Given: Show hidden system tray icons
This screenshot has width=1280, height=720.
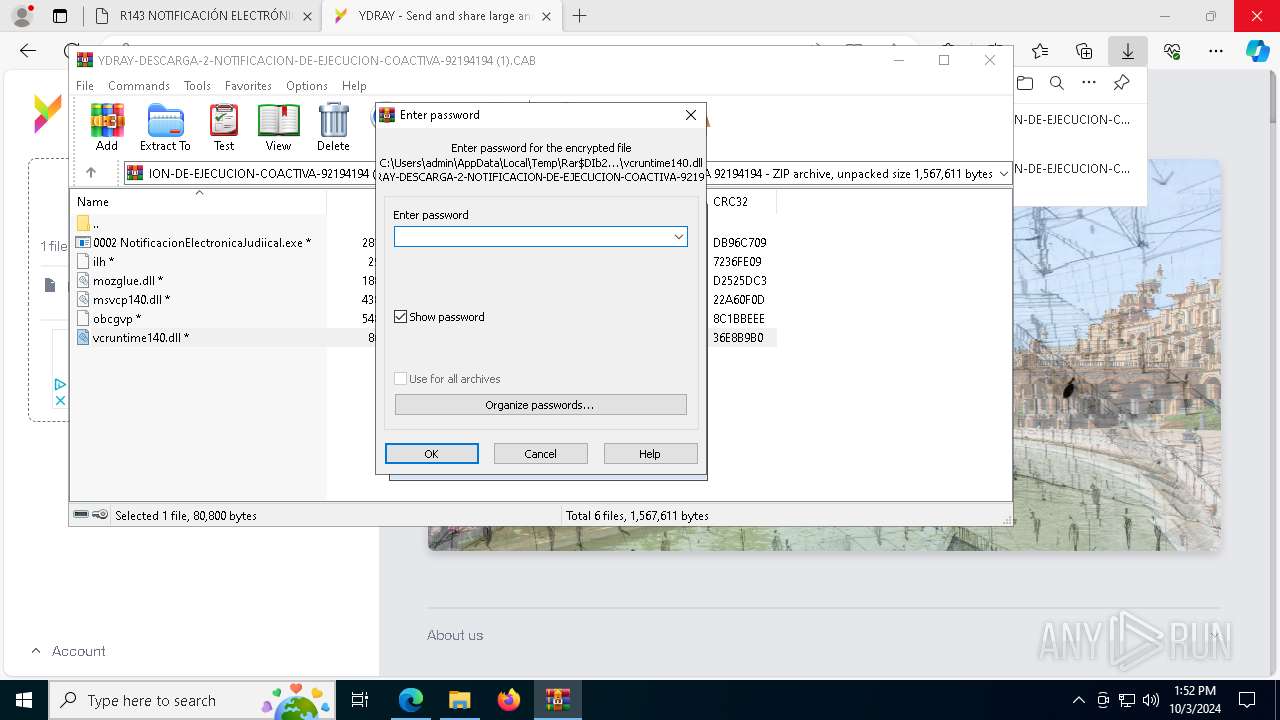Looking at the screenshot, I should point(1079,700).
